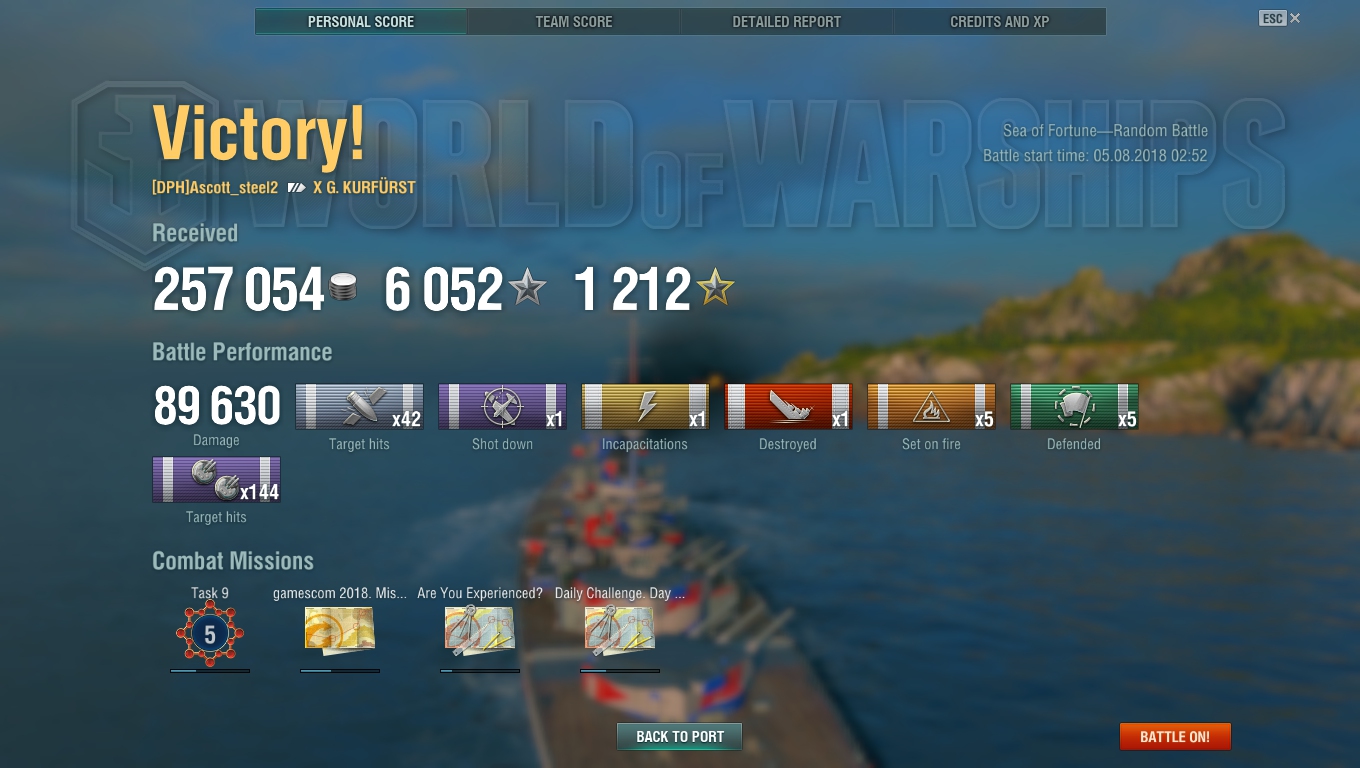Open the Task 9 combat mission emblem

pyautogui.click(x=210, y=634)
